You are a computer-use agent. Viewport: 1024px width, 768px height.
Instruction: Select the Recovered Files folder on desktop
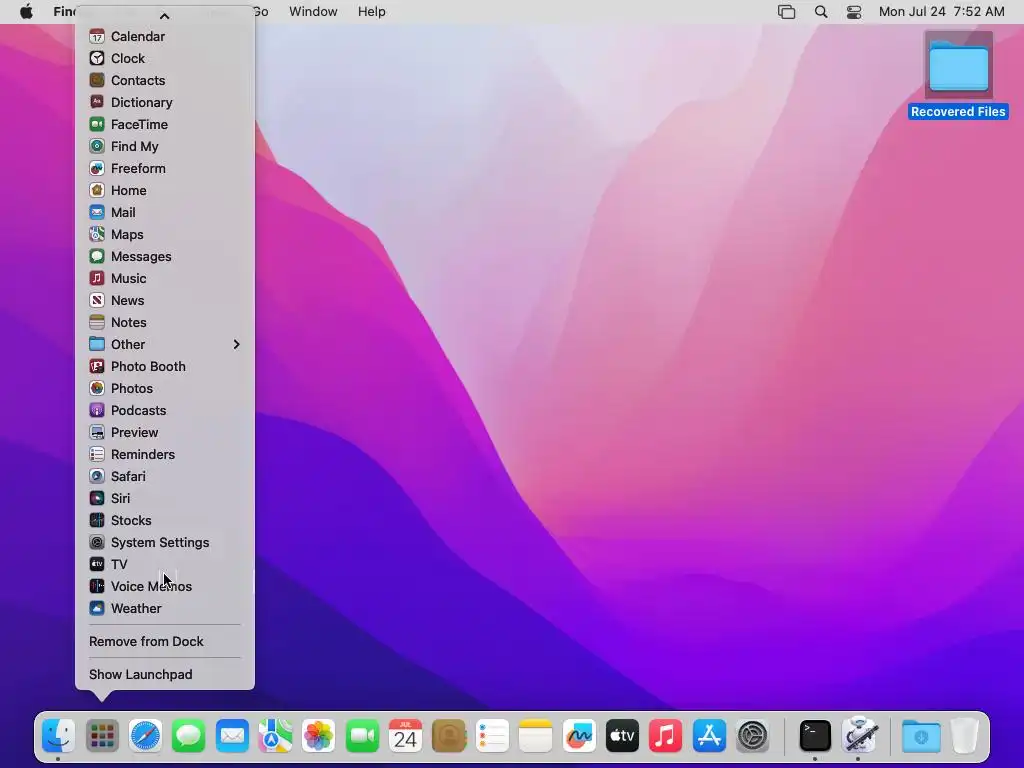pos(958,74)
